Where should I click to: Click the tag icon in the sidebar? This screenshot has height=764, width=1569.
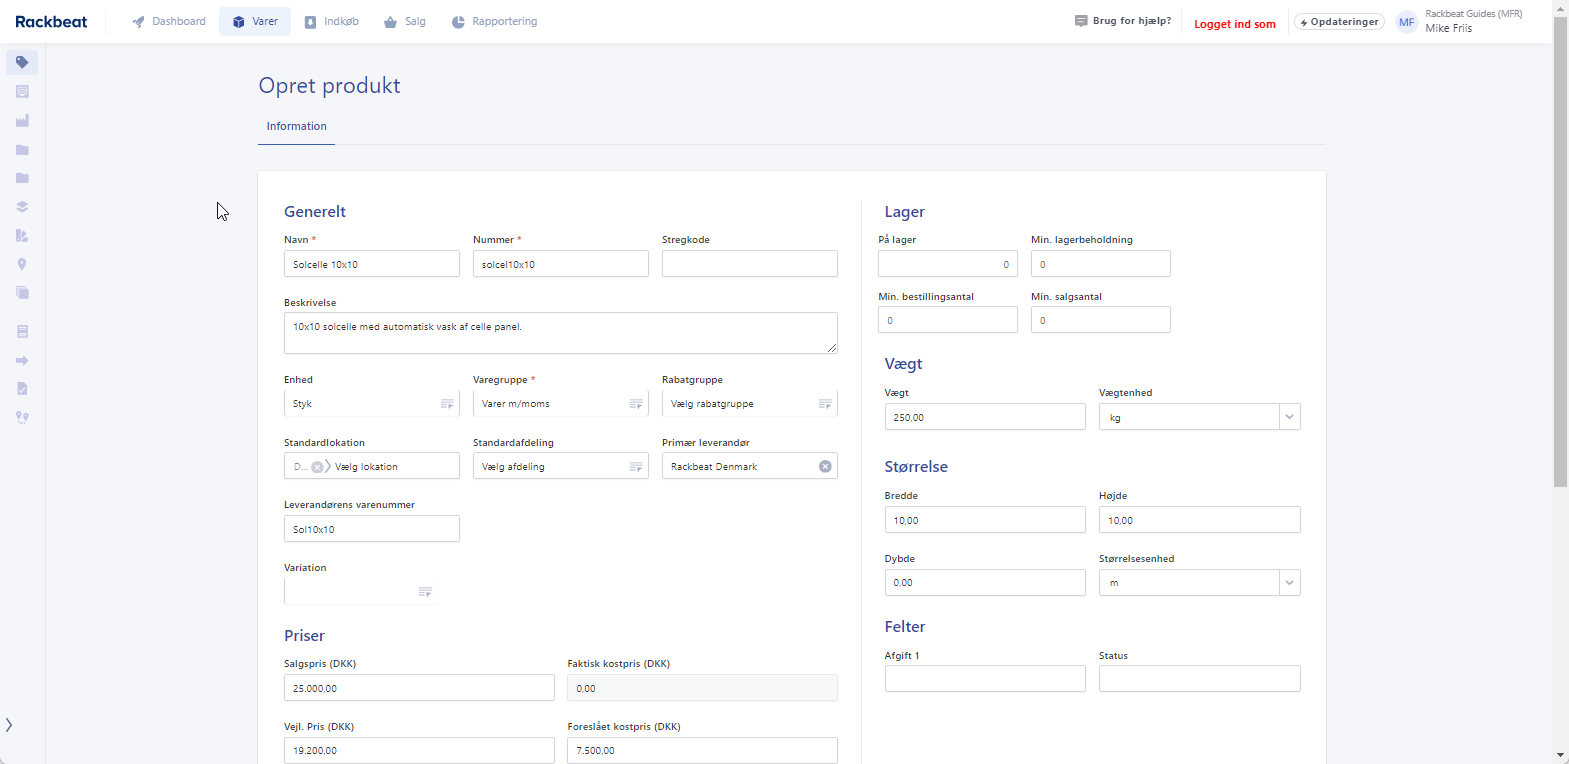point(22,62)
